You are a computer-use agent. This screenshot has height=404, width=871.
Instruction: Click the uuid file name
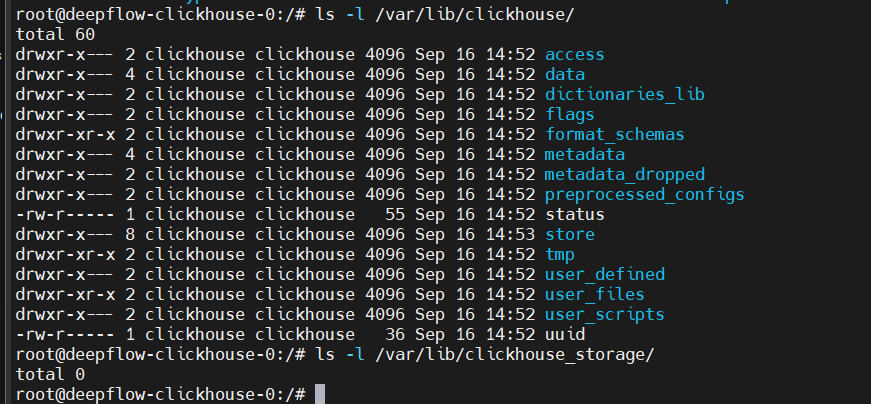click(564, 334)
